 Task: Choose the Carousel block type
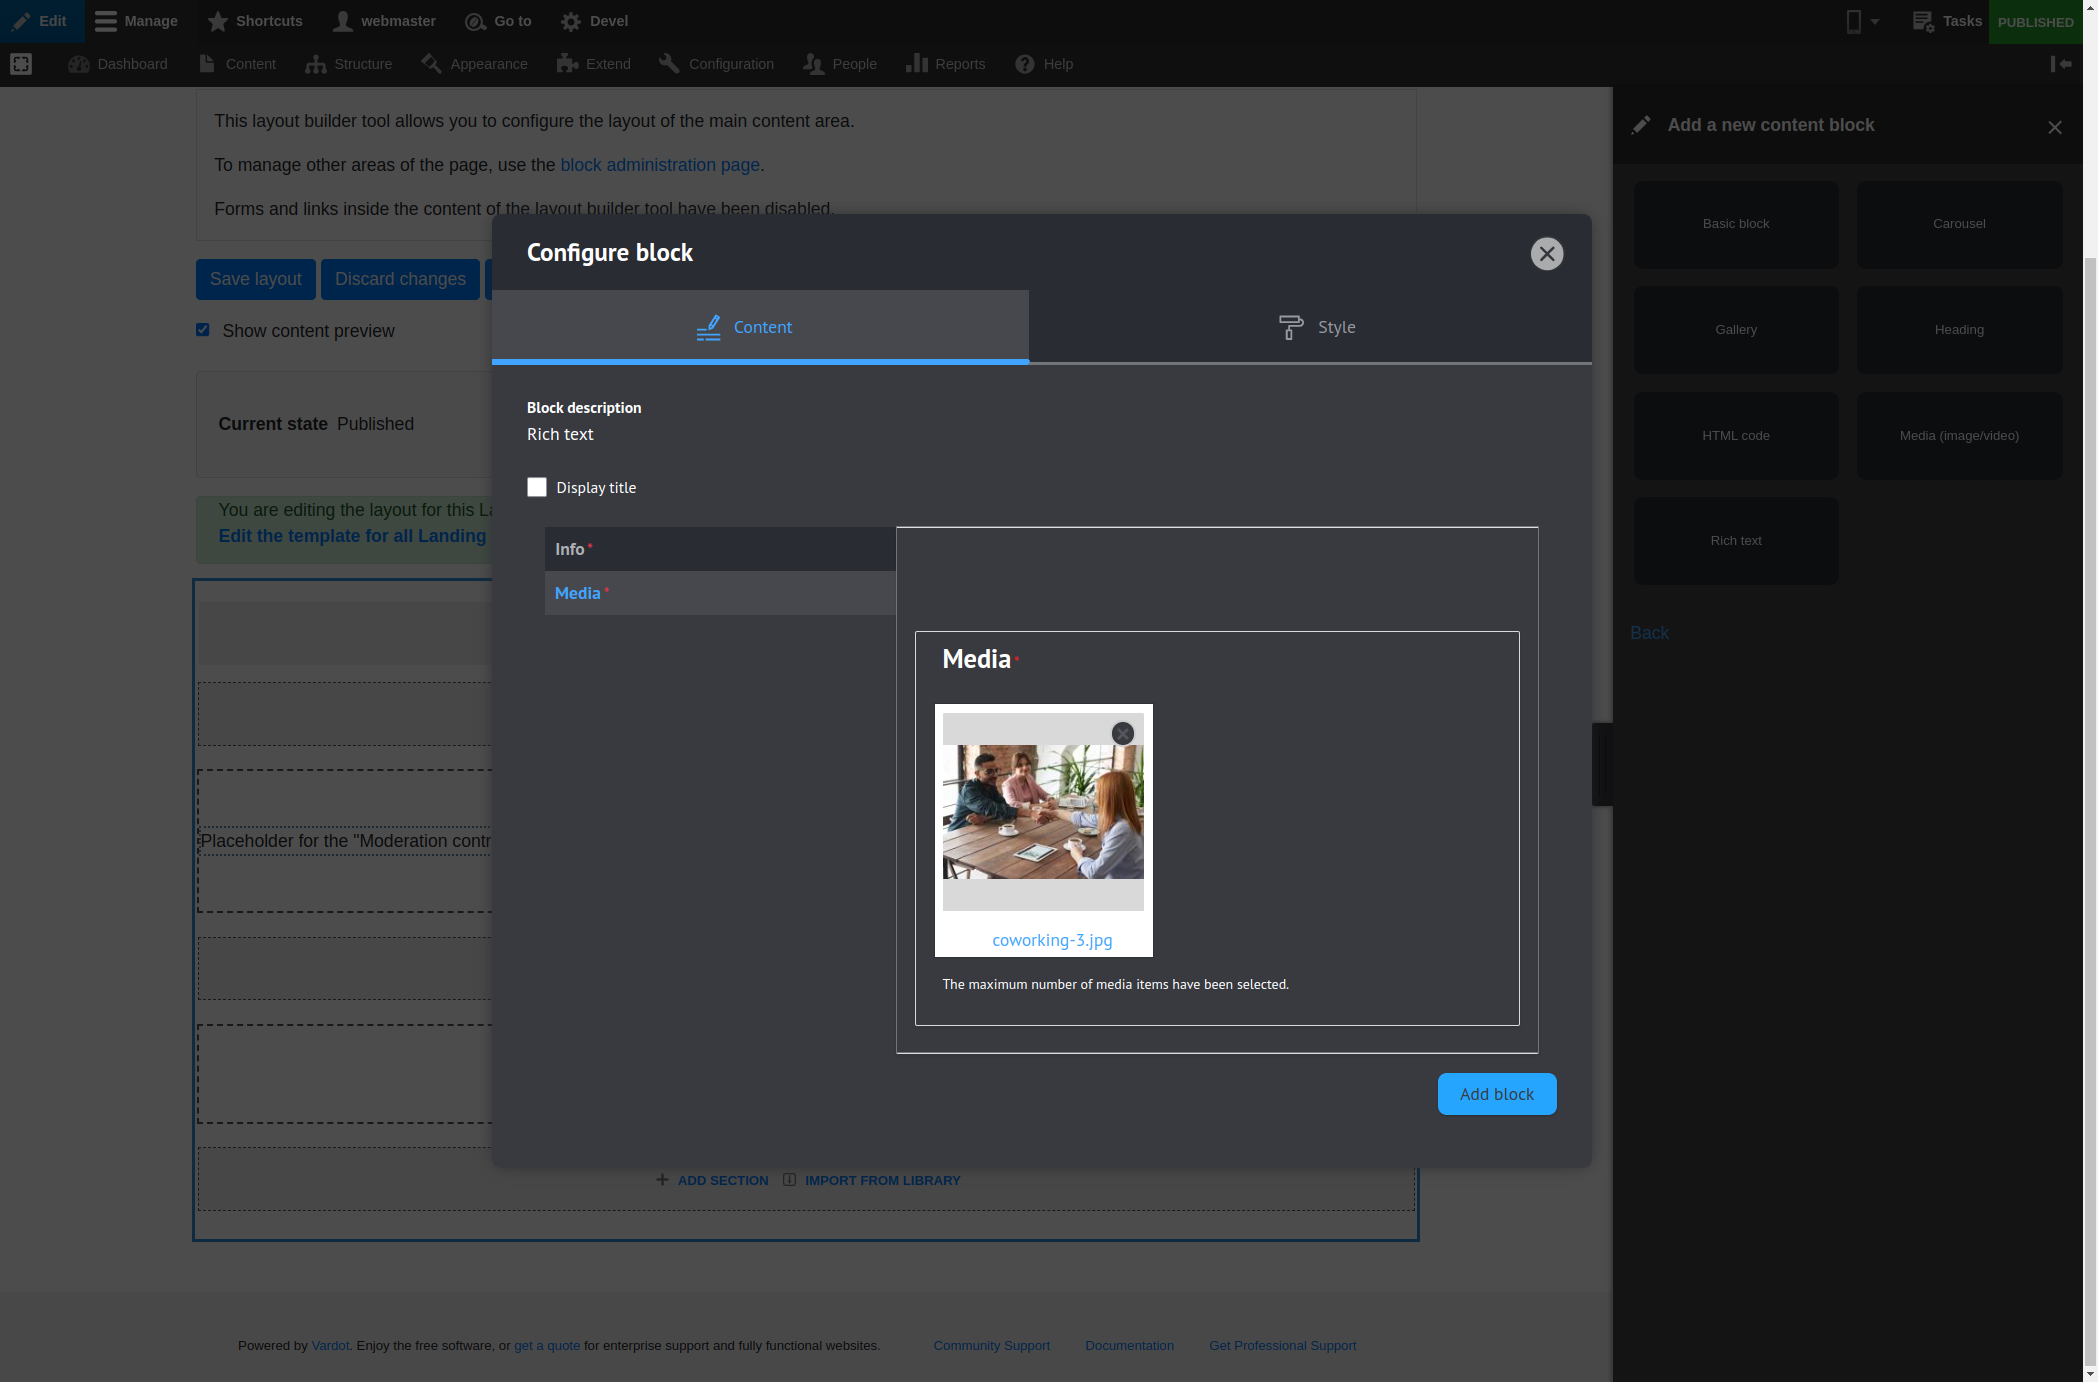1958,224
